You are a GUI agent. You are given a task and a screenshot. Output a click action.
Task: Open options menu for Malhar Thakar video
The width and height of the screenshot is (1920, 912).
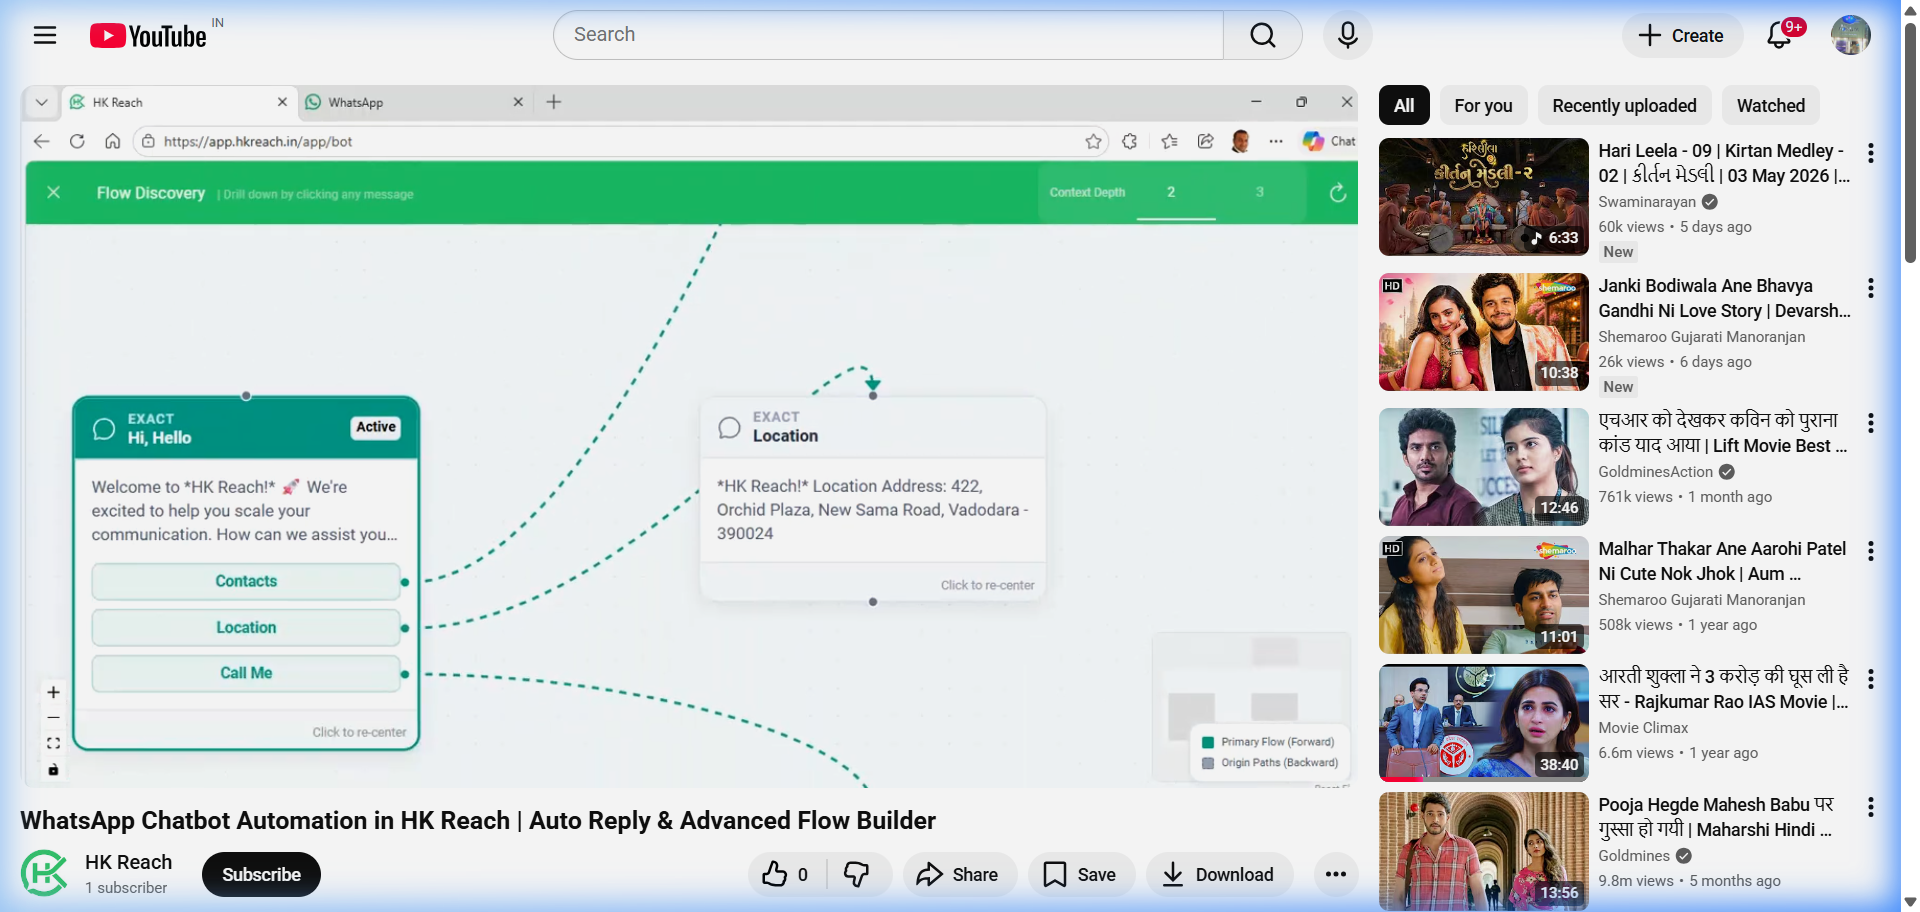pyautogui.click(x=1870, y=551)
